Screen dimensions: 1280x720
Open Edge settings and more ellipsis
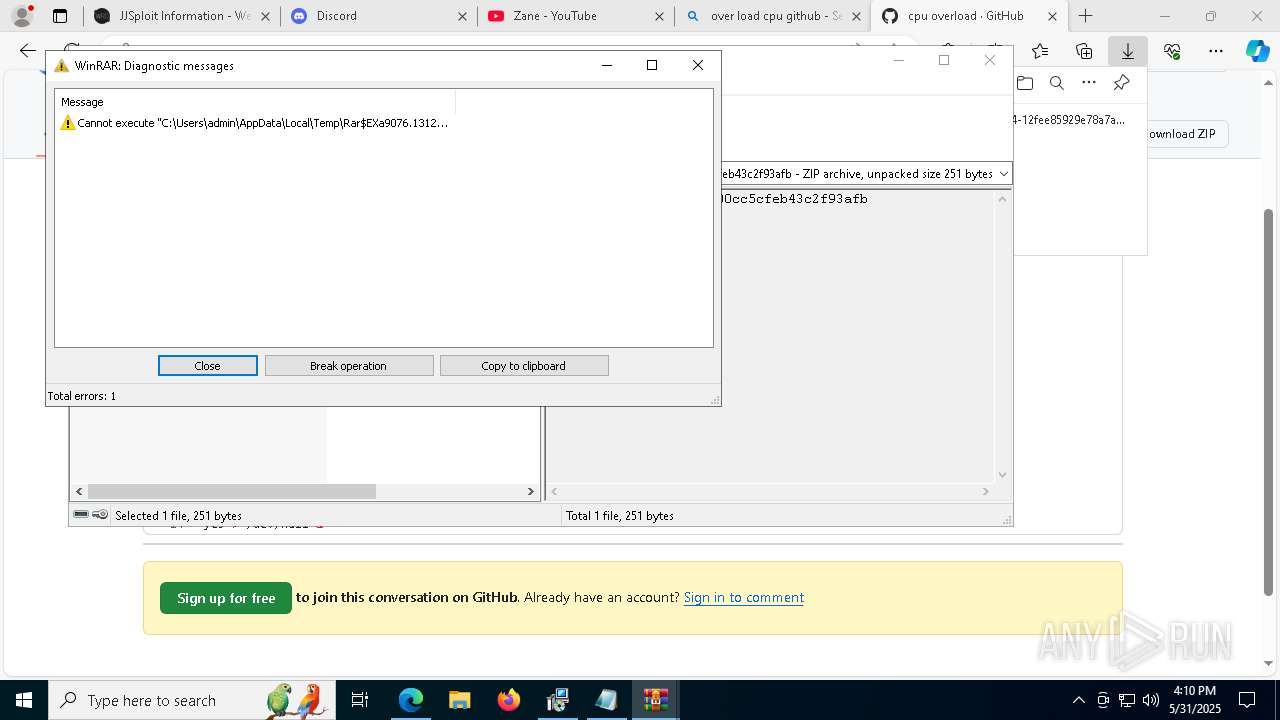[1216, 51]
